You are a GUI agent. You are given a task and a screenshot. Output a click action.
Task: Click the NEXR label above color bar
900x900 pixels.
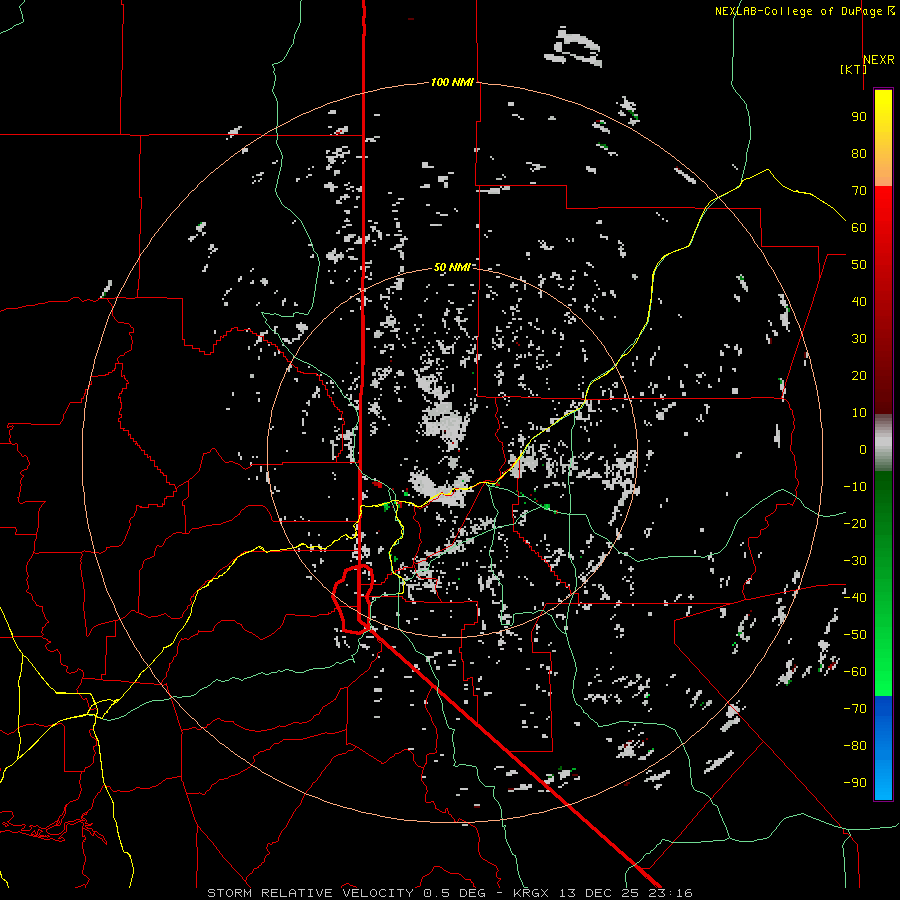click(x=879, y=60)
